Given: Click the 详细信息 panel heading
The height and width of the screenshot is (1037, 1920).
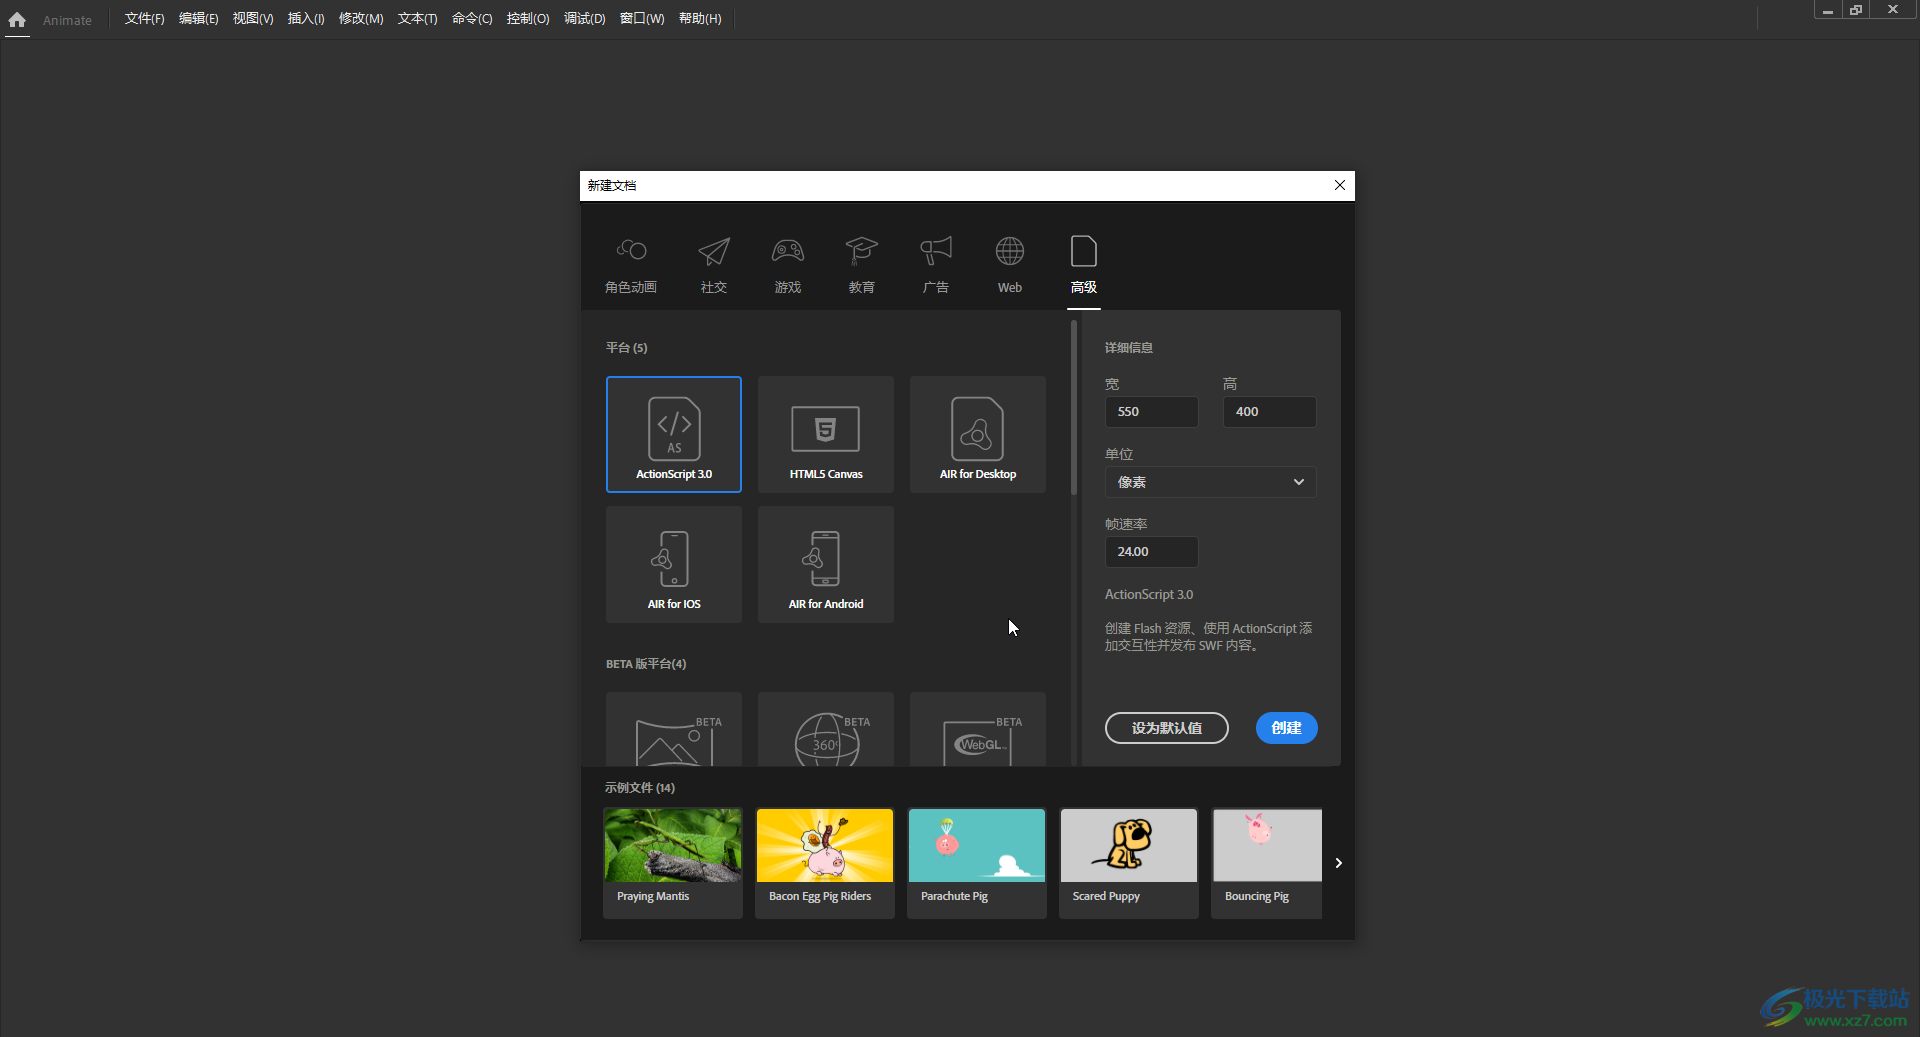Looking at the screenshot, I should (x=1129, y=348).
